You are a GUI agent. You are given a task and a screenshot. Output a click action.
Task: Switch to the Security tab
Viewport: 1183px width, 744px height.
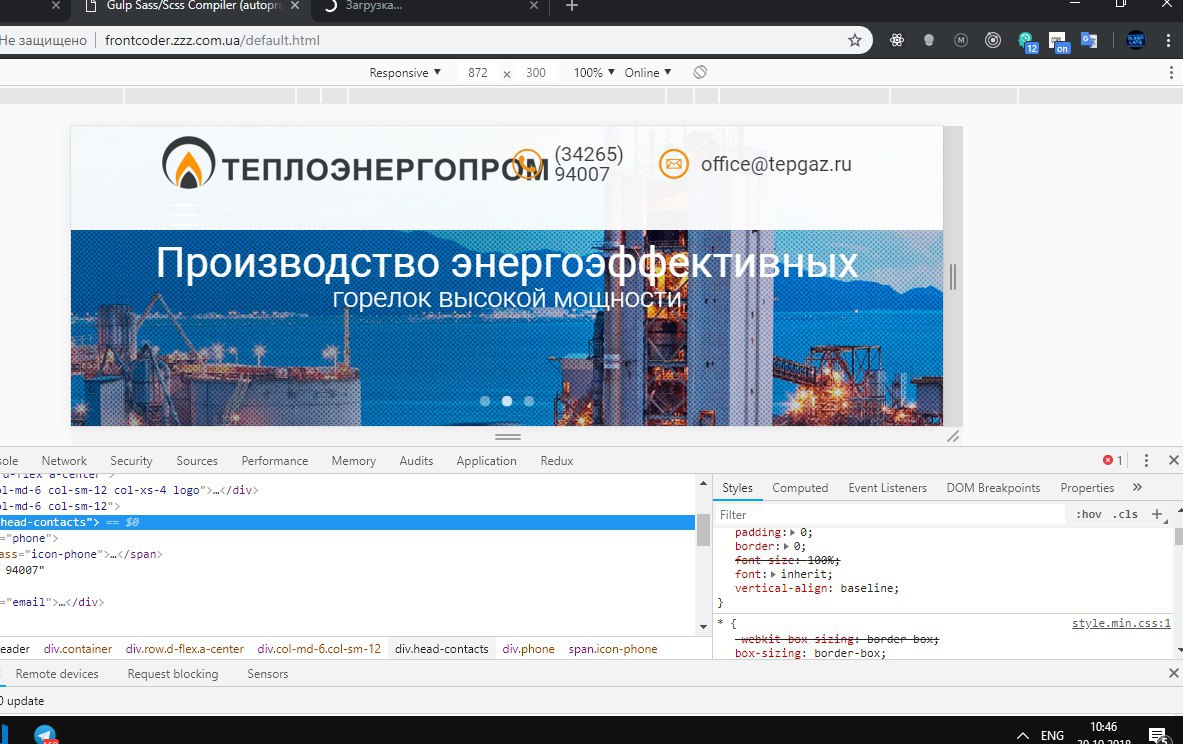[x=131, y=460]
